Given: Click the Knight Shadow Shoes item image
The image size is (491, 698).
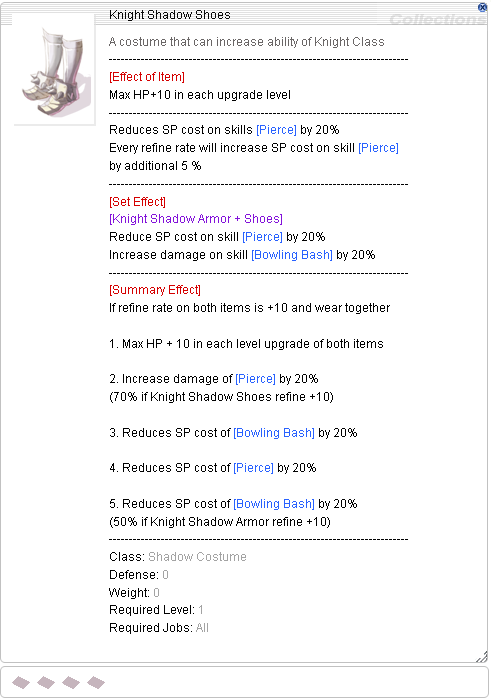Looking at the screenshot, I should pos(54,70).
